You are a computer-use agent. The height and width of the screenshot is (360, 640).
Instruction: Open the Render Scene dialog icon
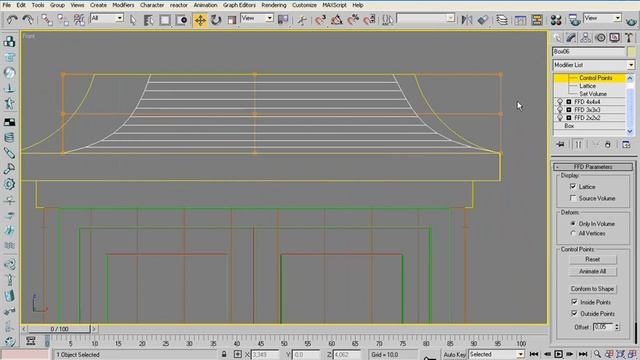(x=574, y=20)
